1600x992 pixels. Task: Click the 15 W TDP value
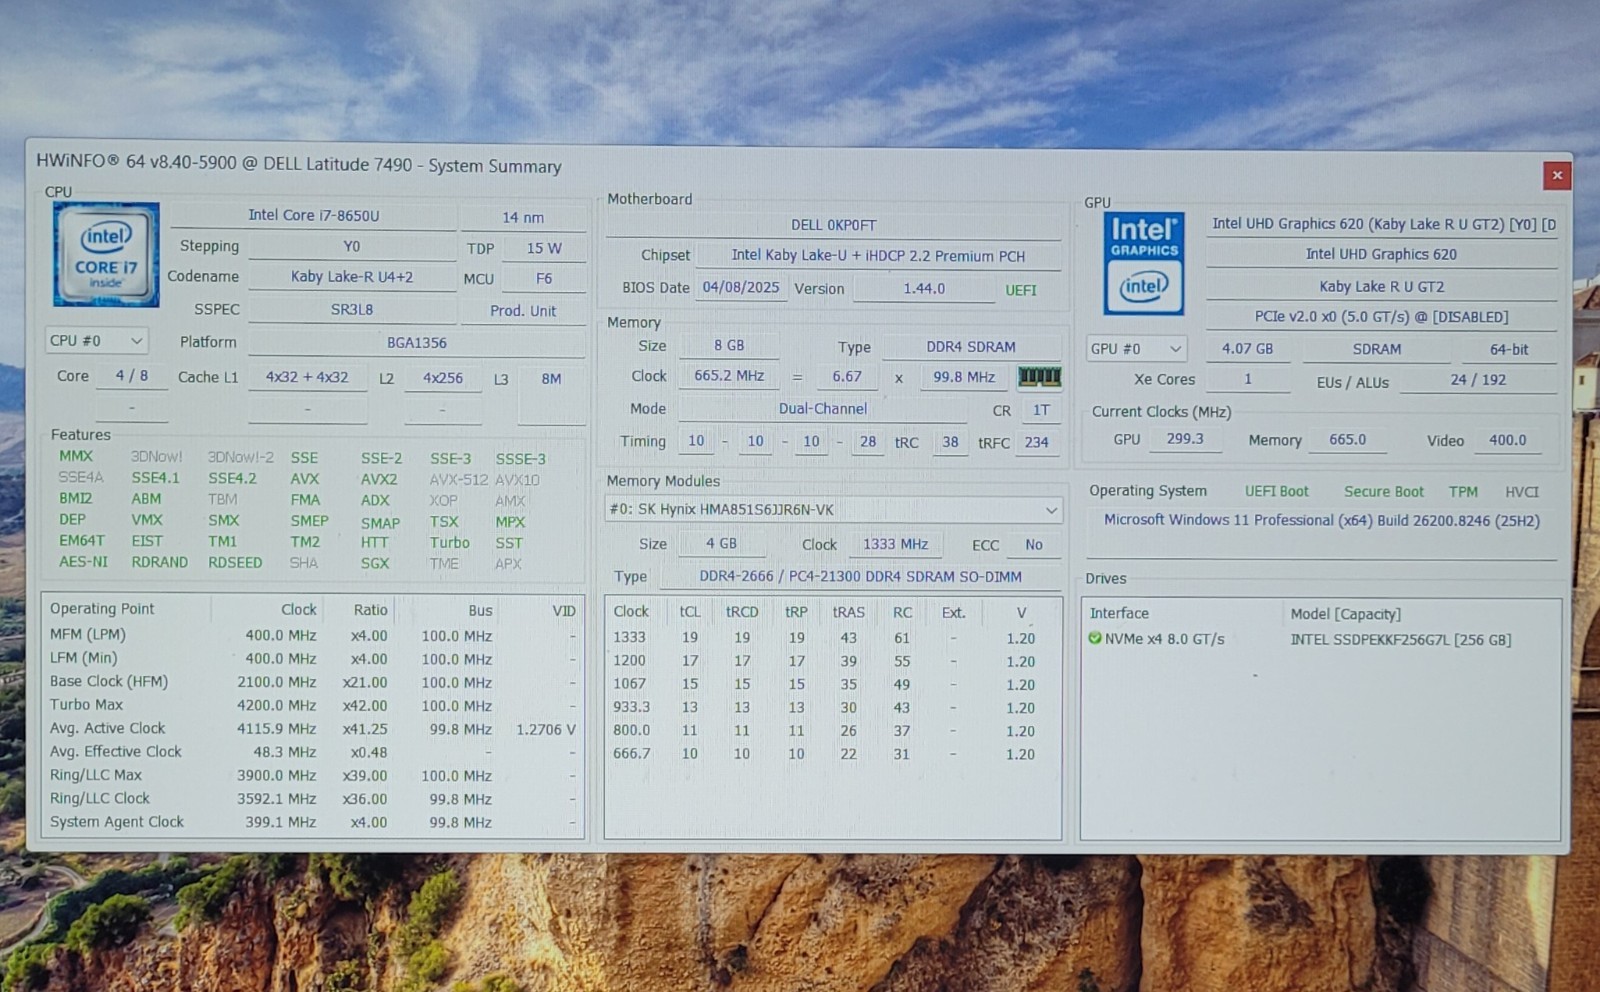544,248
